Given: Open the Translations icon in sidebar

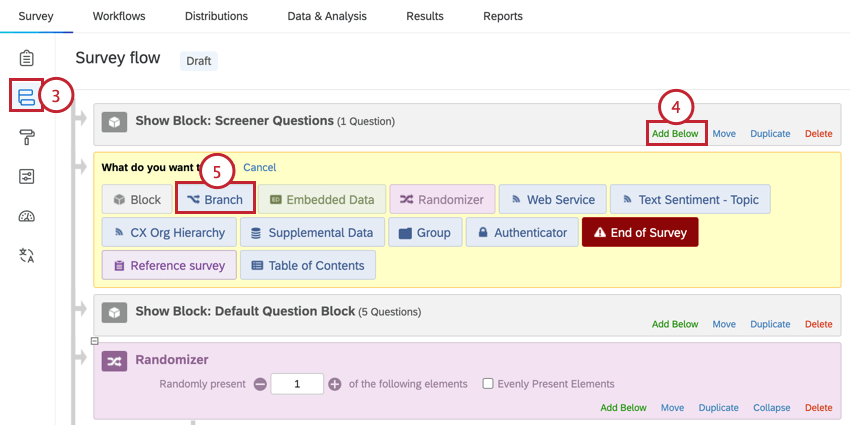Looking at the screenshot, I should [x=27, y=256].
